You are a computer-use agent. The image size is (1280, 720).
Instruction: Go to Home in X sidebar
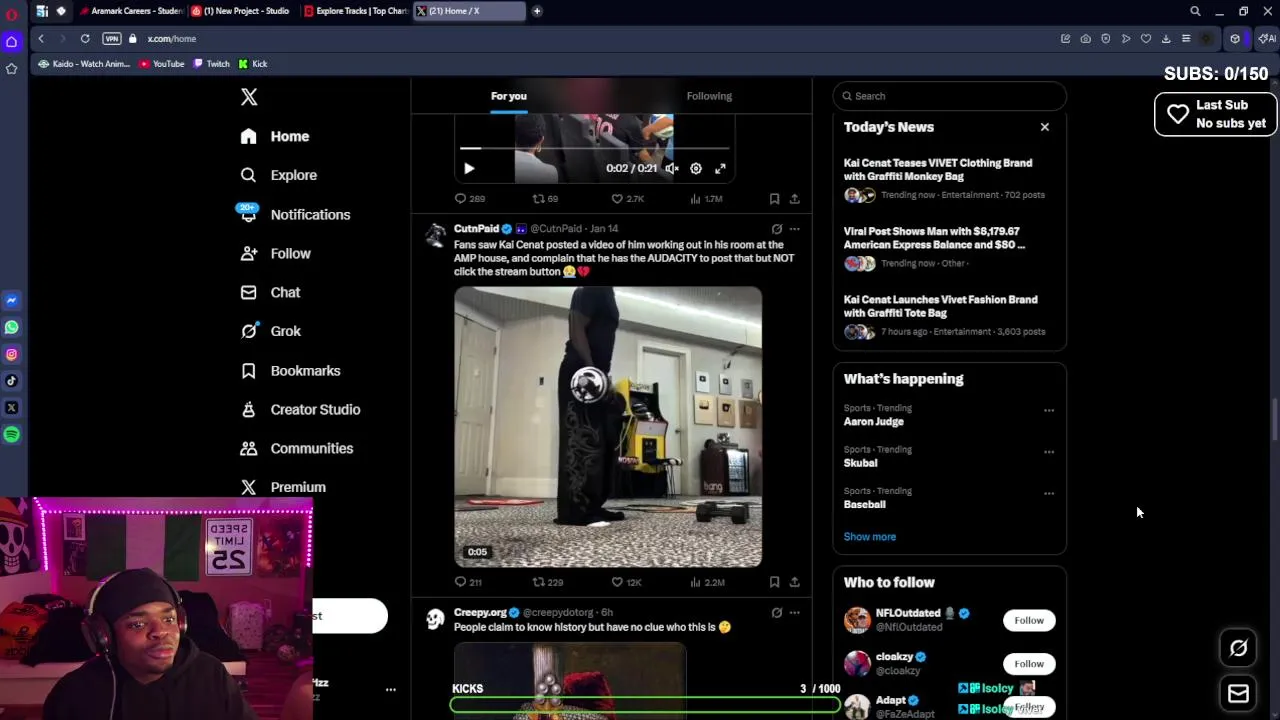(275, 136)
